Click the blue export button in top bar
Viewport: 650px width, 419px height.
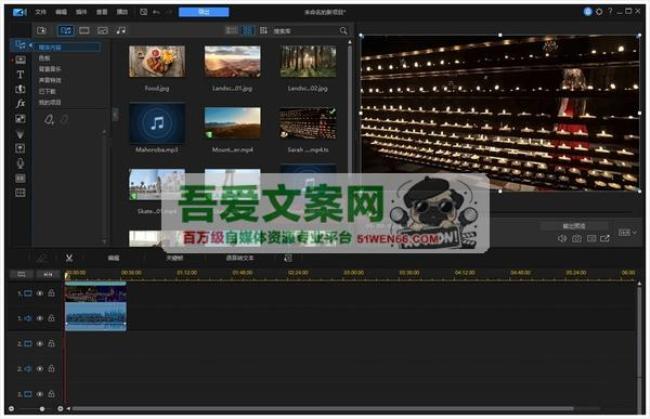(x=204, y=12)
